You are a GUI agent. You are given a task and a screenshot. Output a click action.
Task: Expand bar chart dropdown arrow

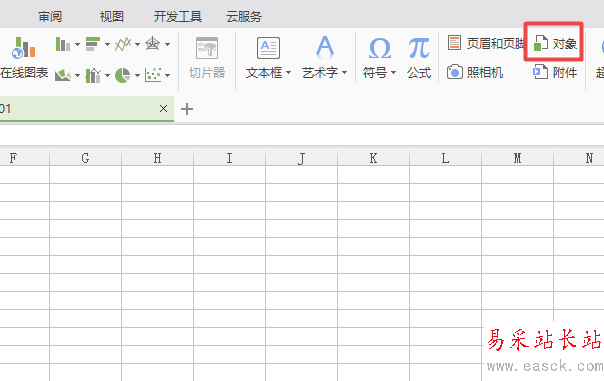[x=107, y=45]
